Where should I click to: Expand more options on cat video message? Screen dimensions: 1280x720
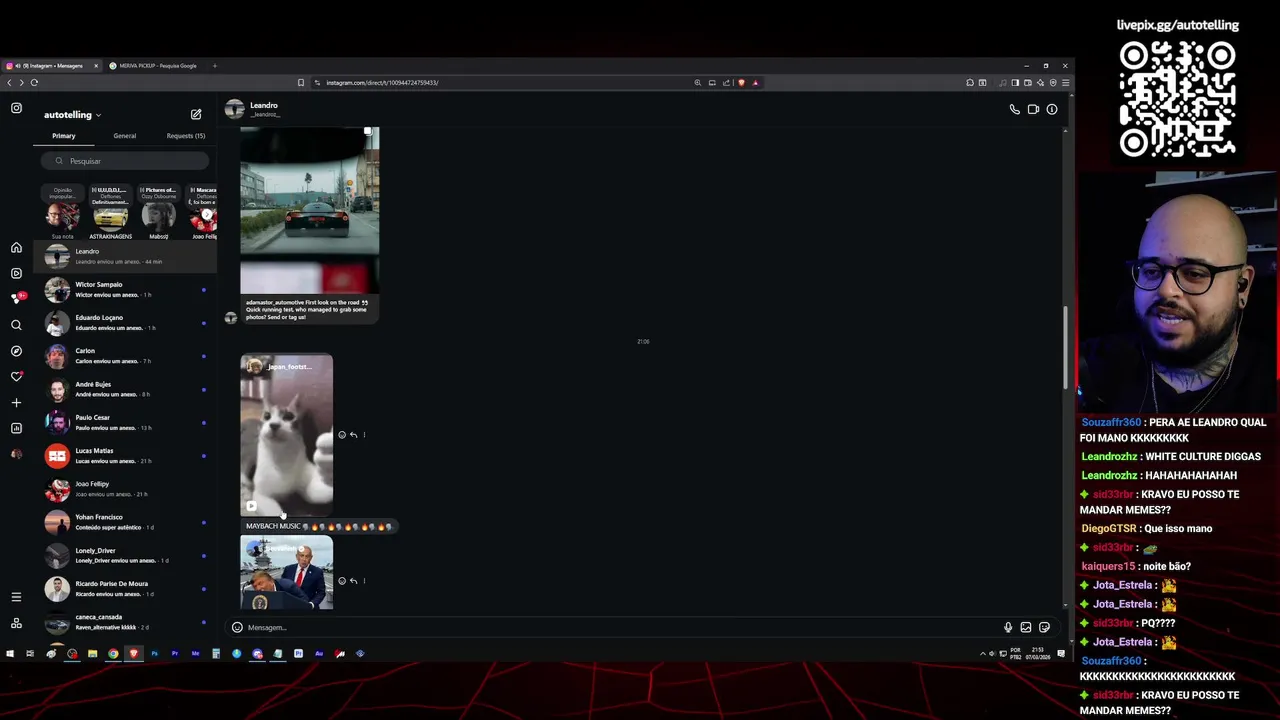364,435
